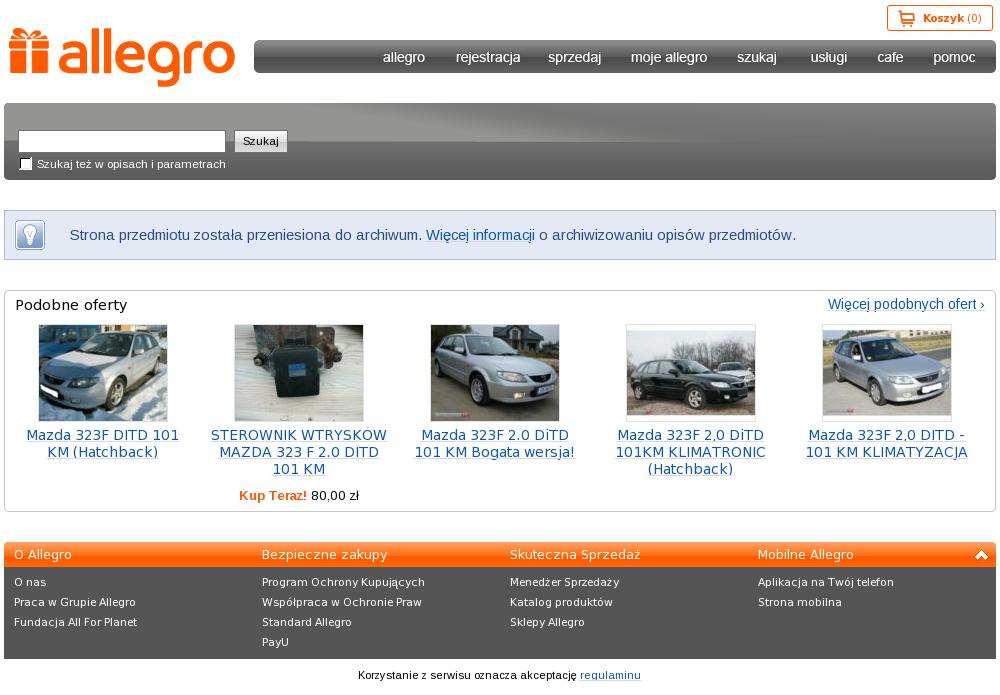Open the black Mazda KLIMATRONIC thumbnail

[x=691, y=373]
